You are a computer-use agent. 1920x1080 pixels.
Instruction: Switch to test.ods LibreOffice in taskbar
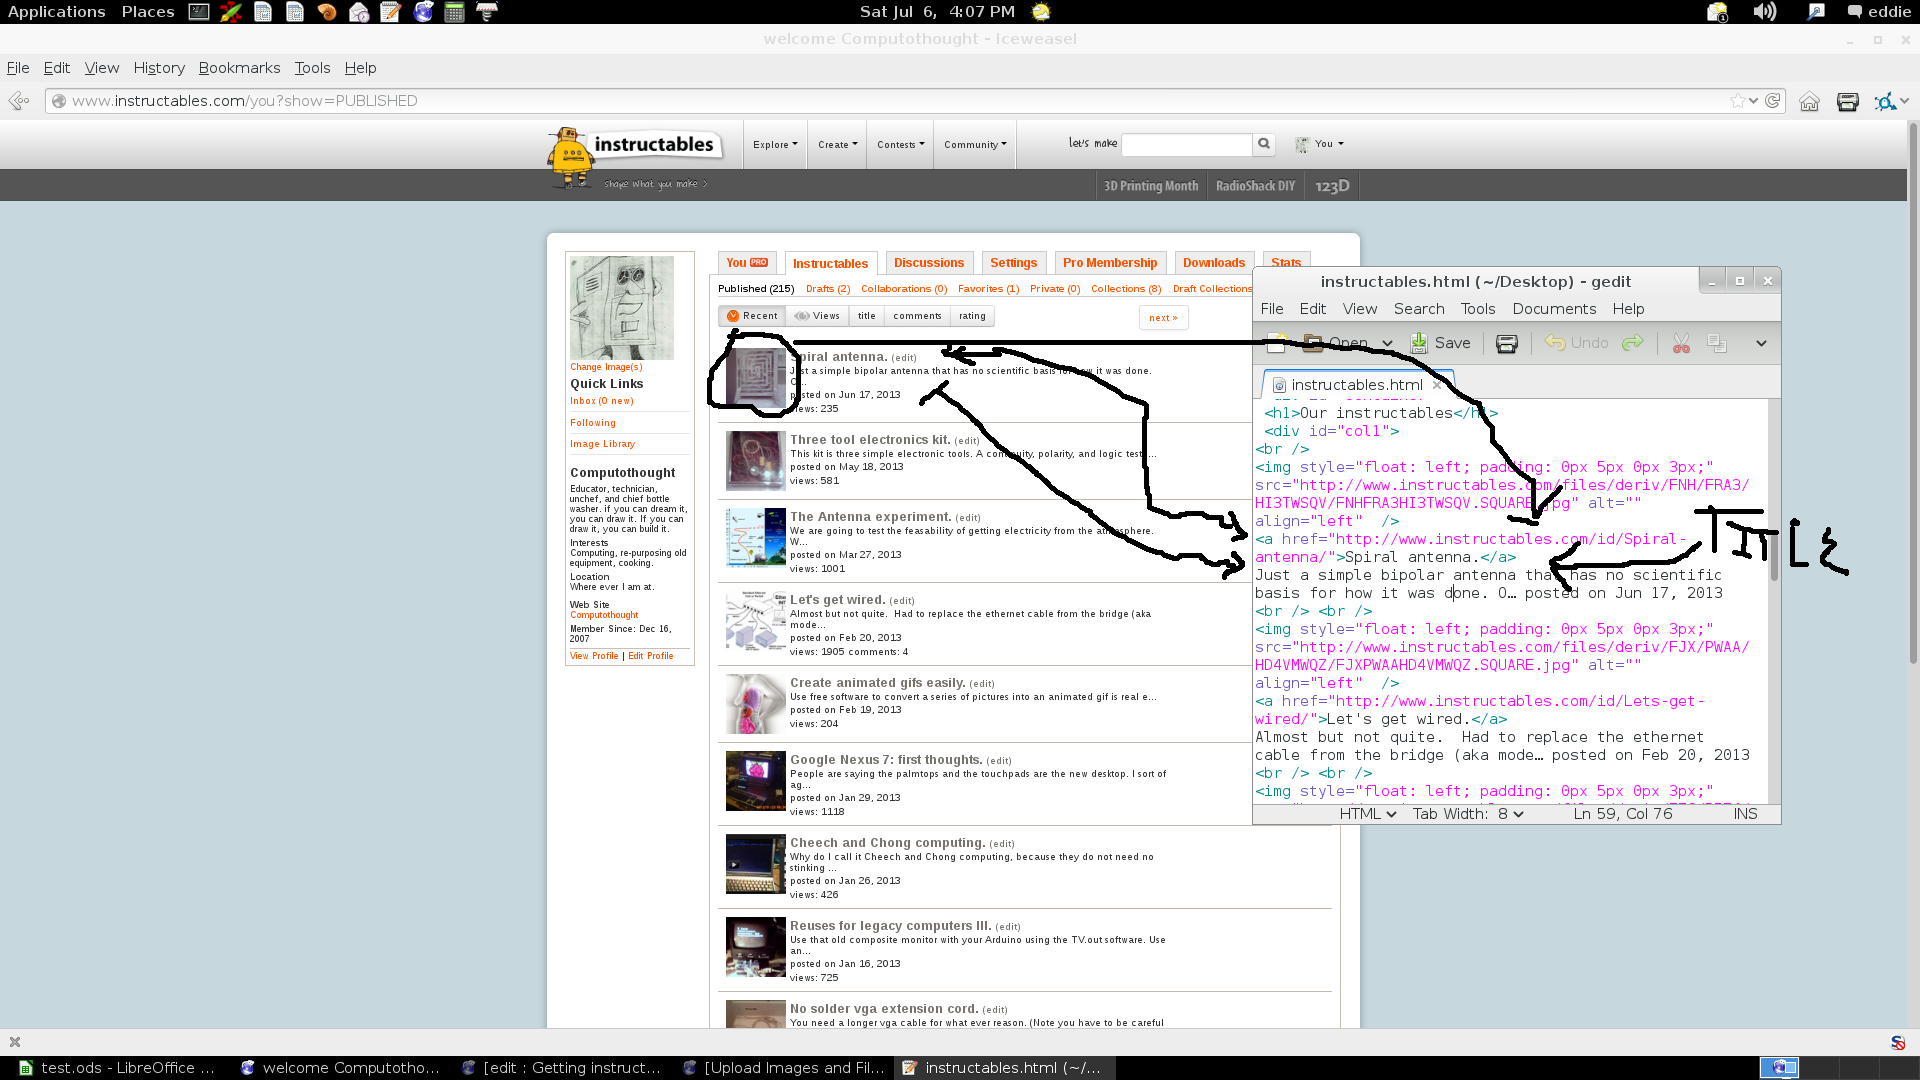pos(116,1068)
